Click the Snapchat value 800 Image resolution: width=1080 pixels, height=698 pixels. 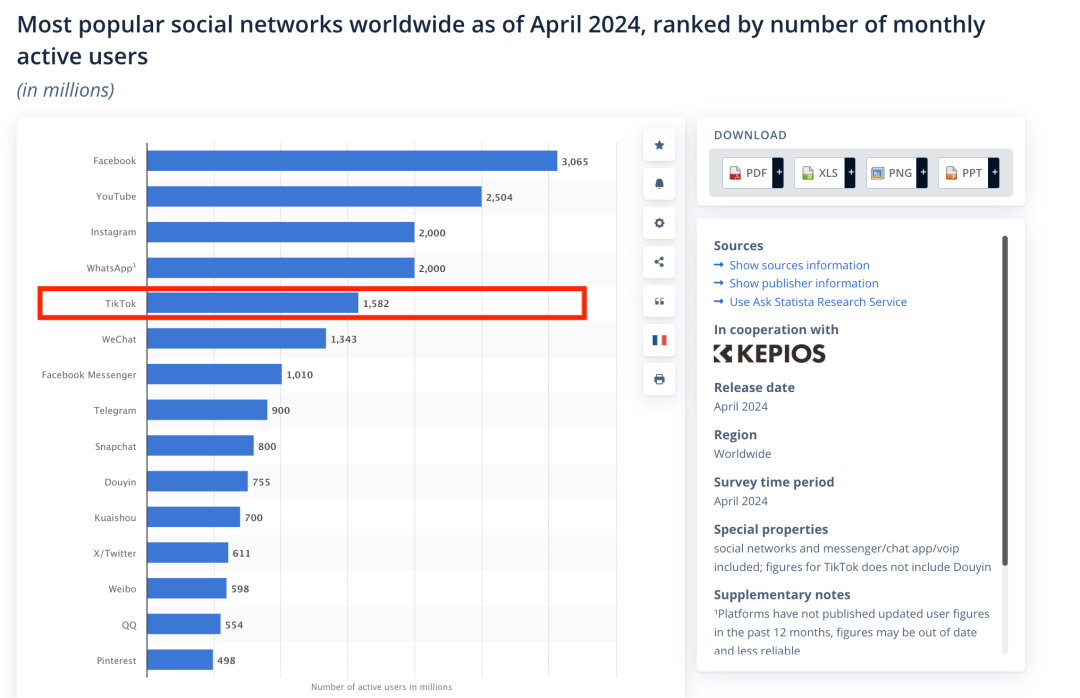coord(267,446)
